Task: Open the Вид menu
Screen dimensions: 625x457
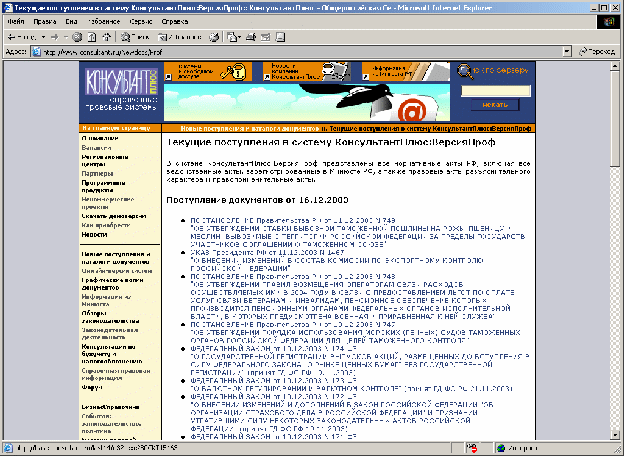Action: [x=71, y=22]
